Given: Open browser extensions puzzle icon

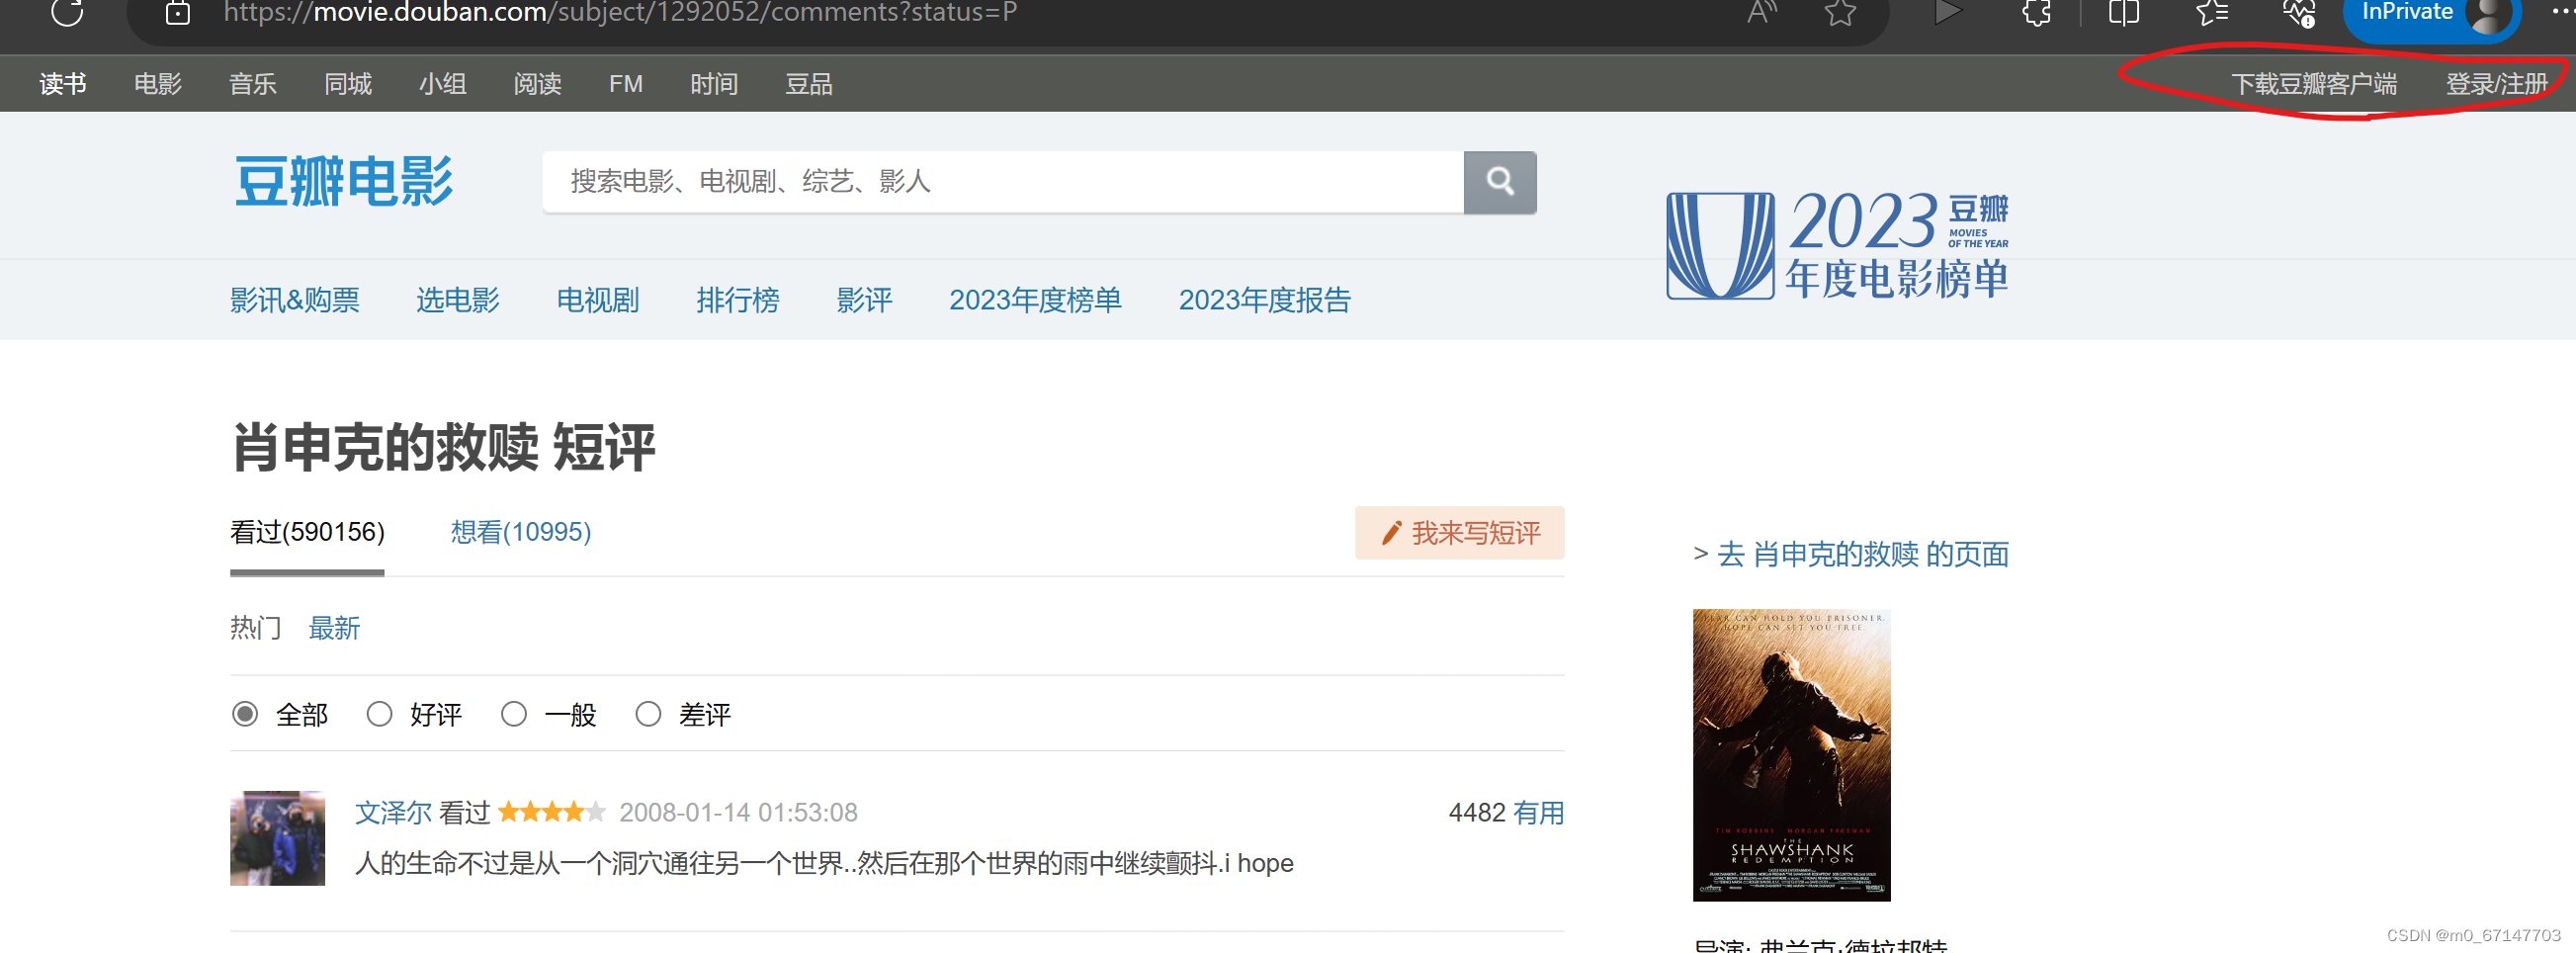Looking at the screenshot, I should [2036, 13].
